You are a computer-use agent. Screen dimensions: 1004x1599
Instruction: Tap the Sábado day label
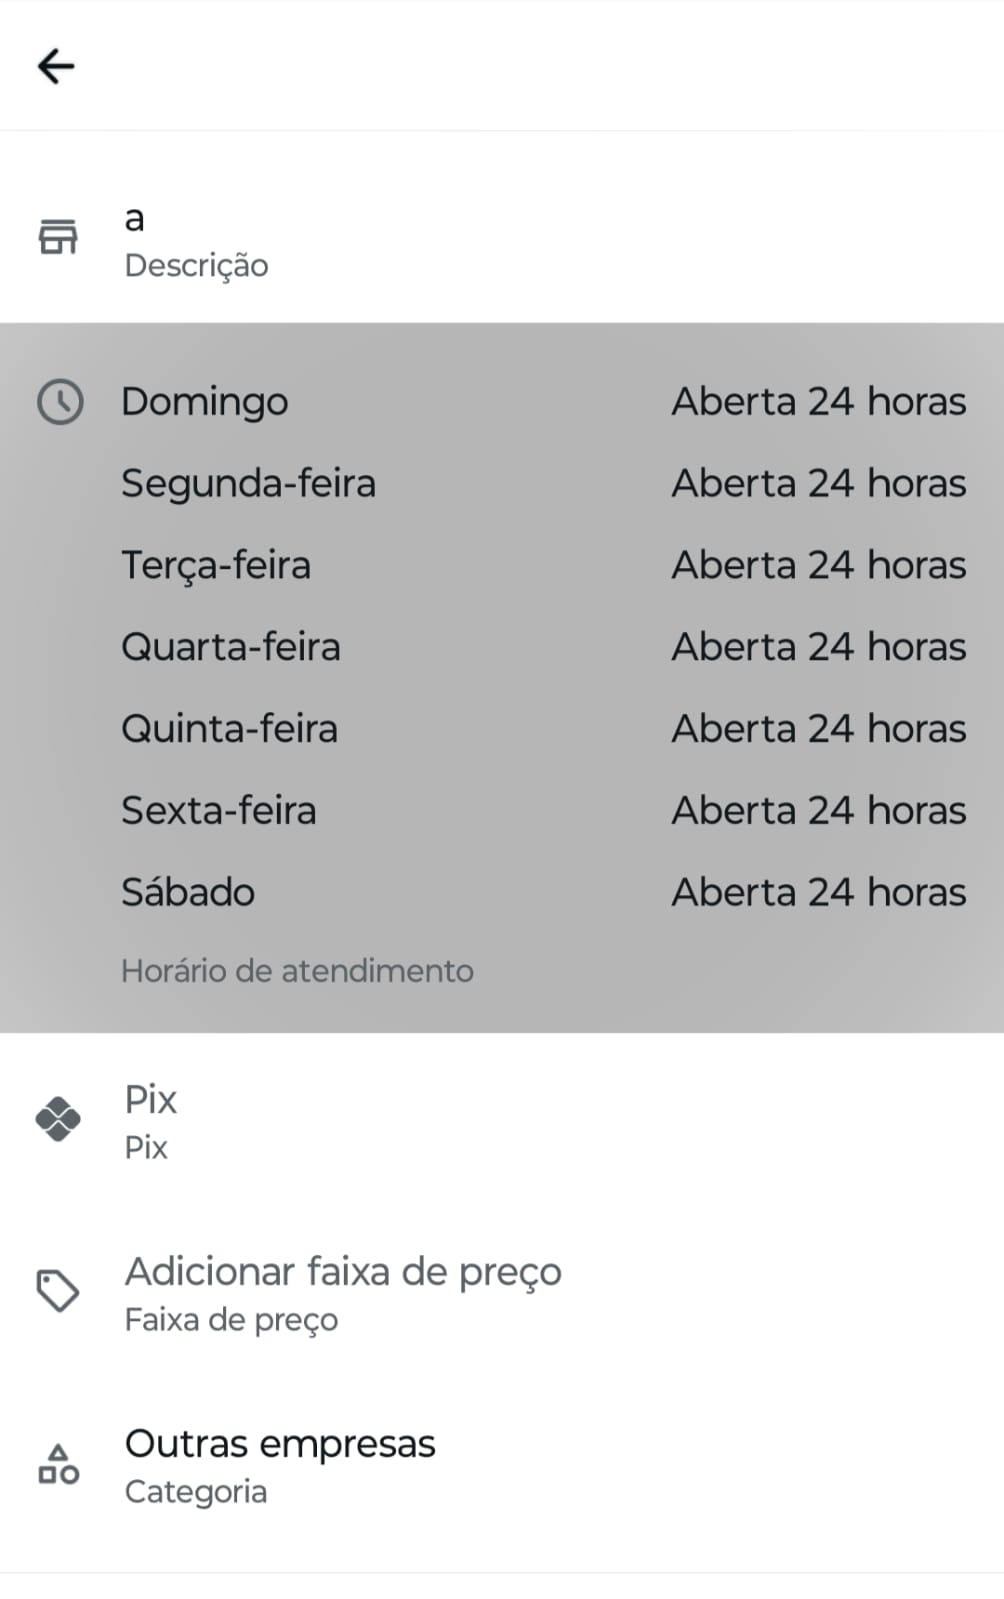(x=188, y=892)
